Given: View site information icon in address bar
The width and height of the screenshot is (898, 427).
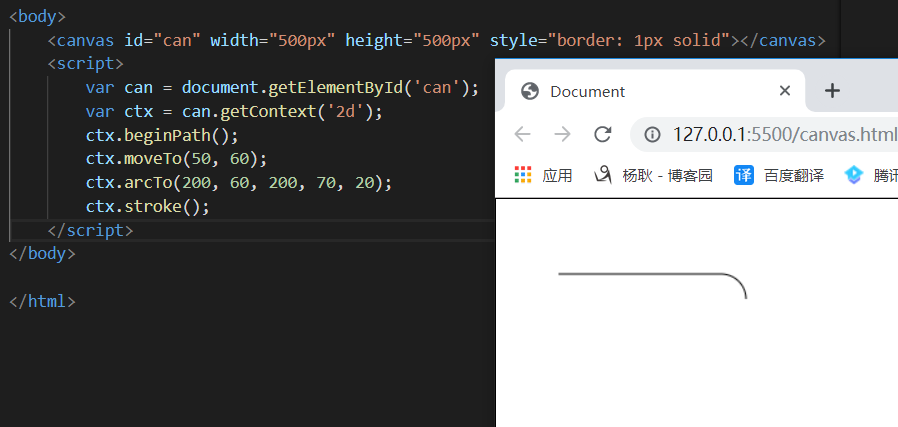Looking at the screenshot, I should (x=652, y=135).
